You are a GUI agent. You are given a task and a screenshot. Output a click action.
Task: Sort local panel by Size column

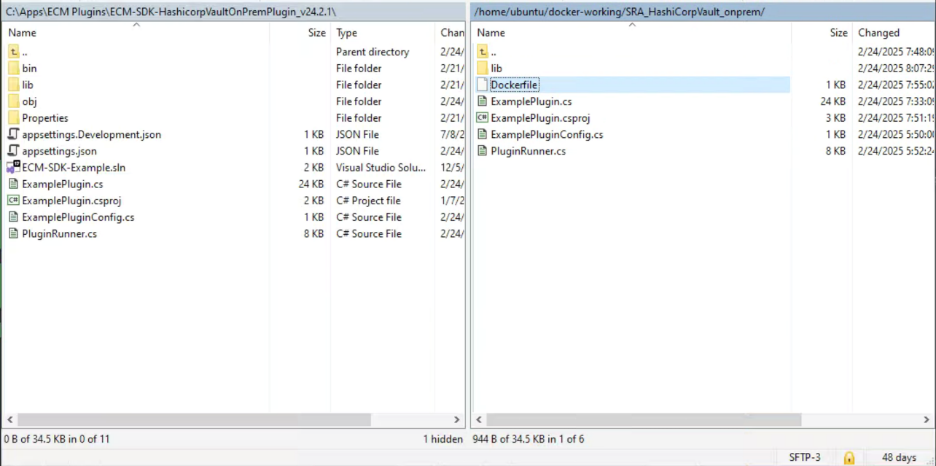pos(300,32)
